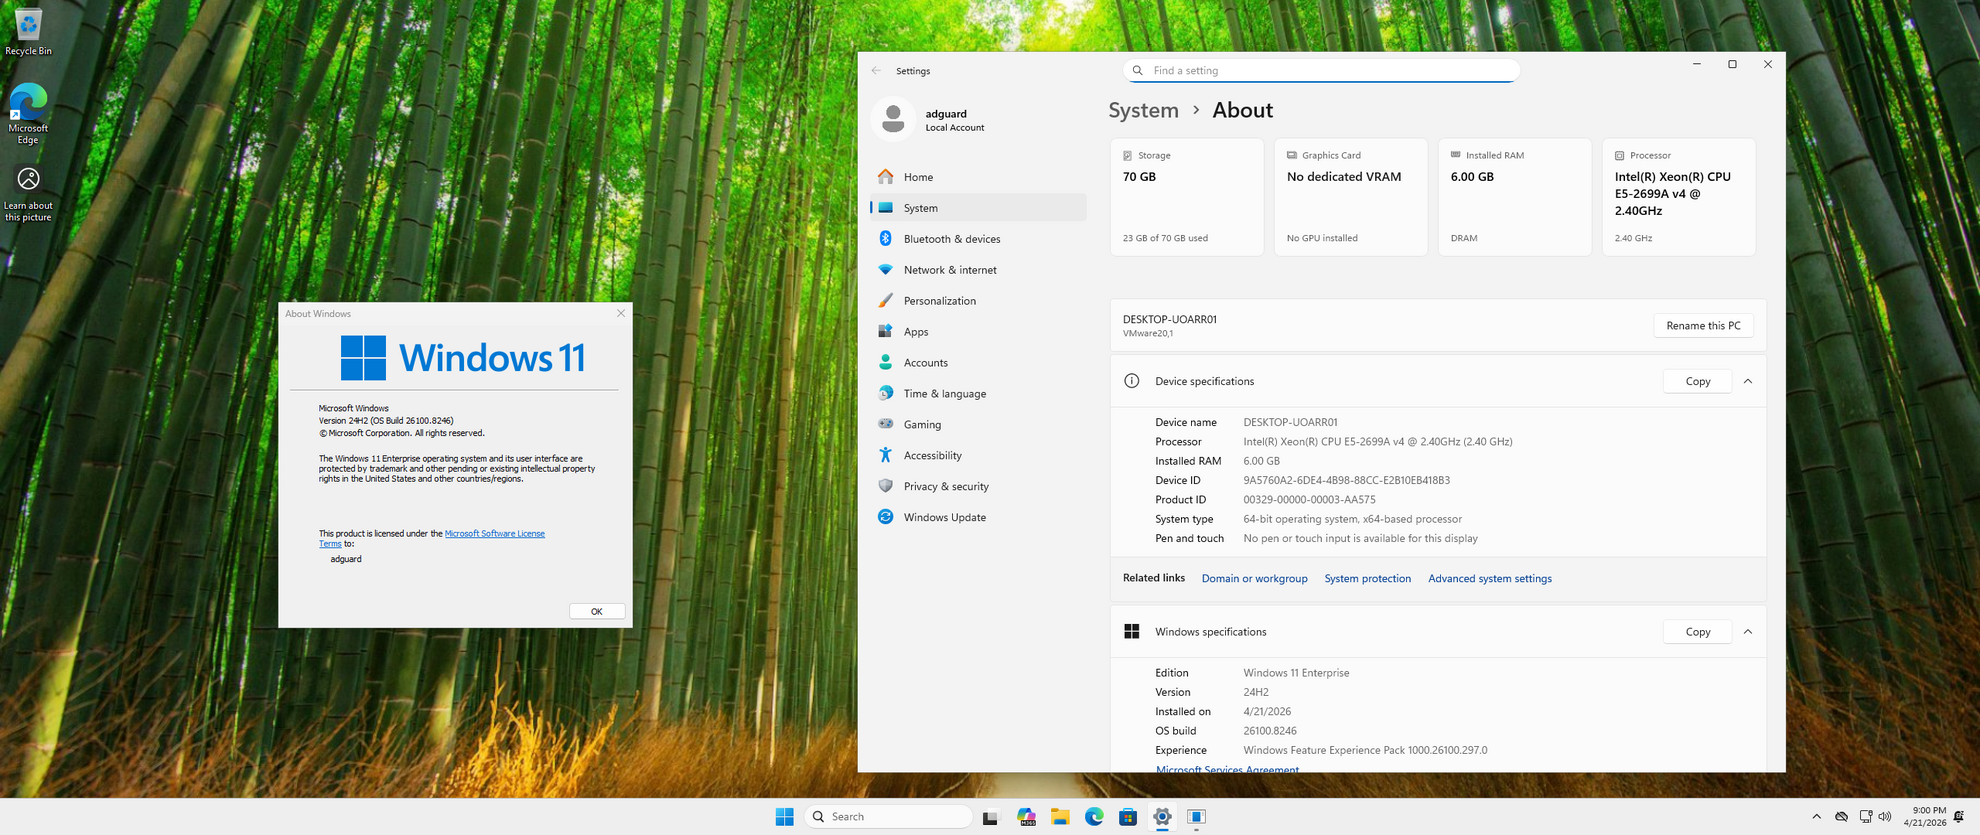The width and height of the screenshot is (1980, 835).
Task: Click the Find a setting search box
Action: 1321,71
